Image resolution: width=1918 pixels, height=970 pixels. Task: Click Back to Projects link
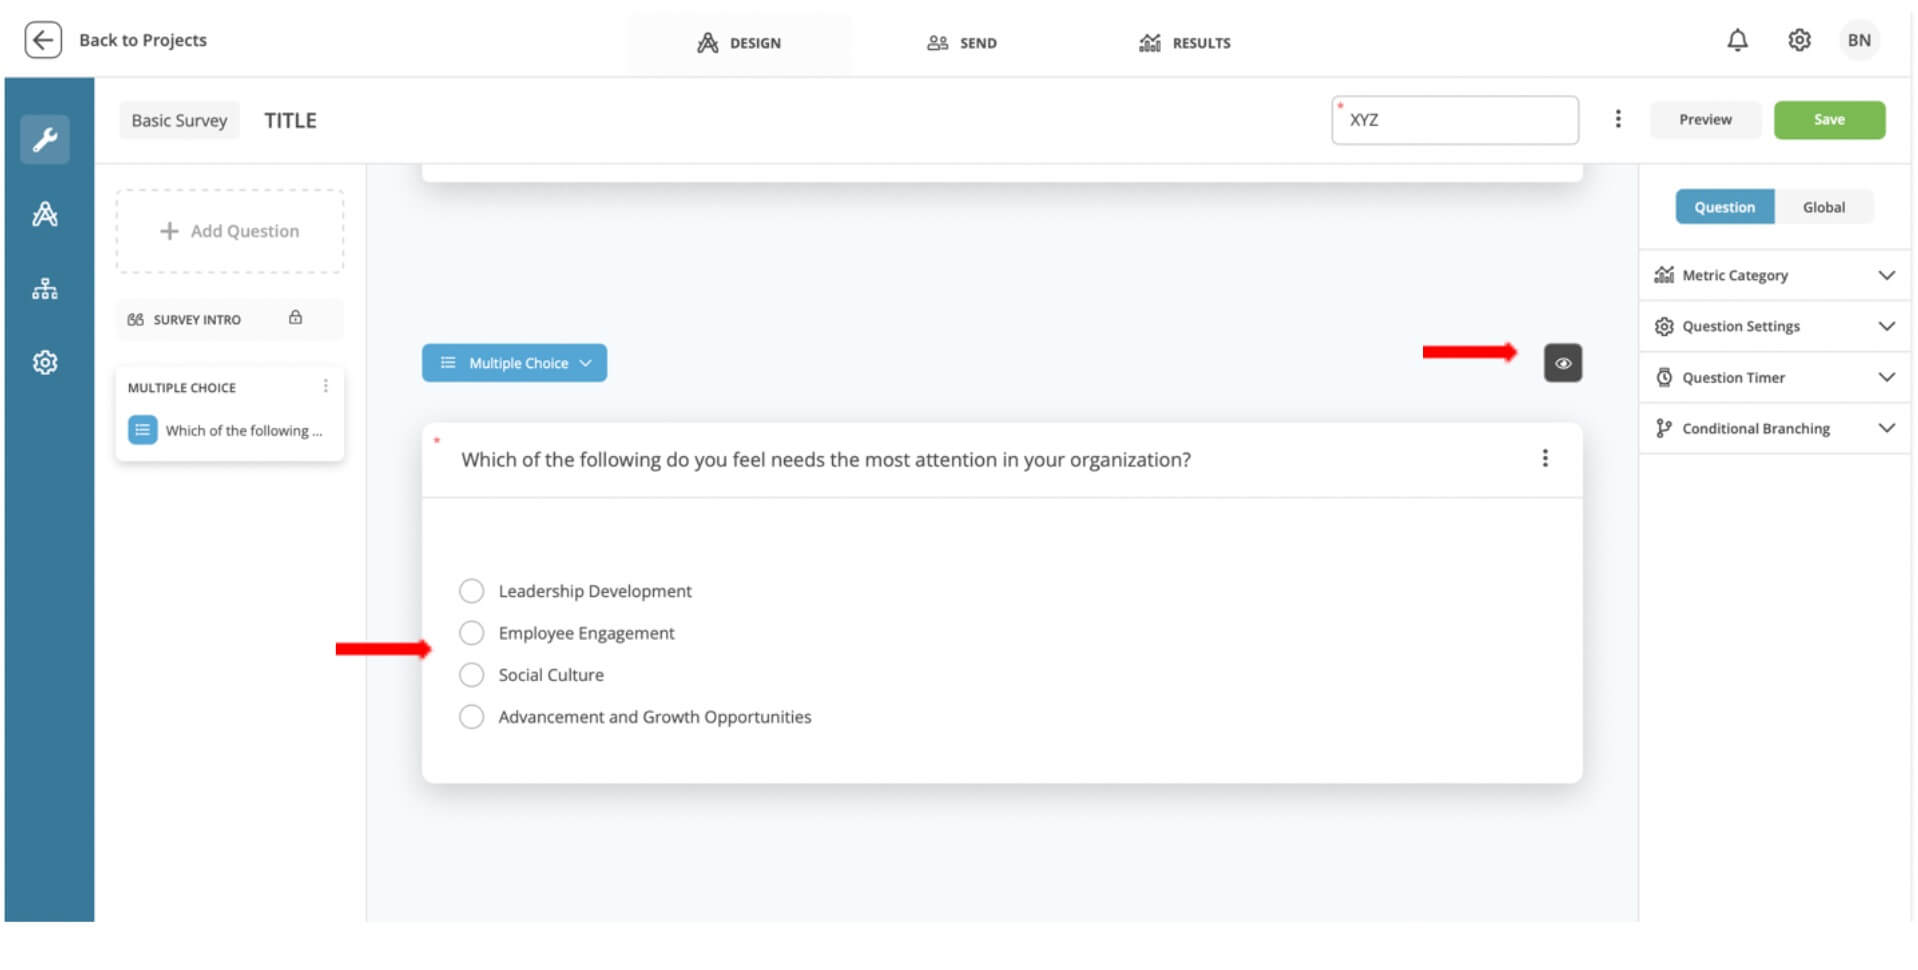pyautogui.click(x=143, y=40)
